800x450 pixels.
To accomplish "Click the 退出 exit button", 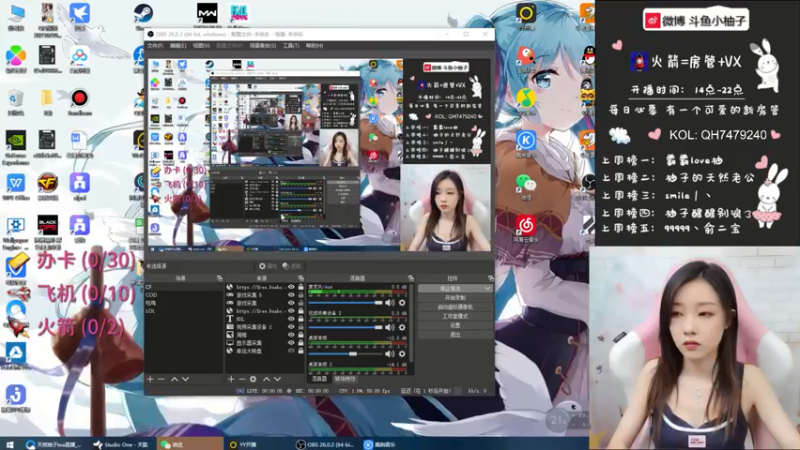I will [455, 334].
